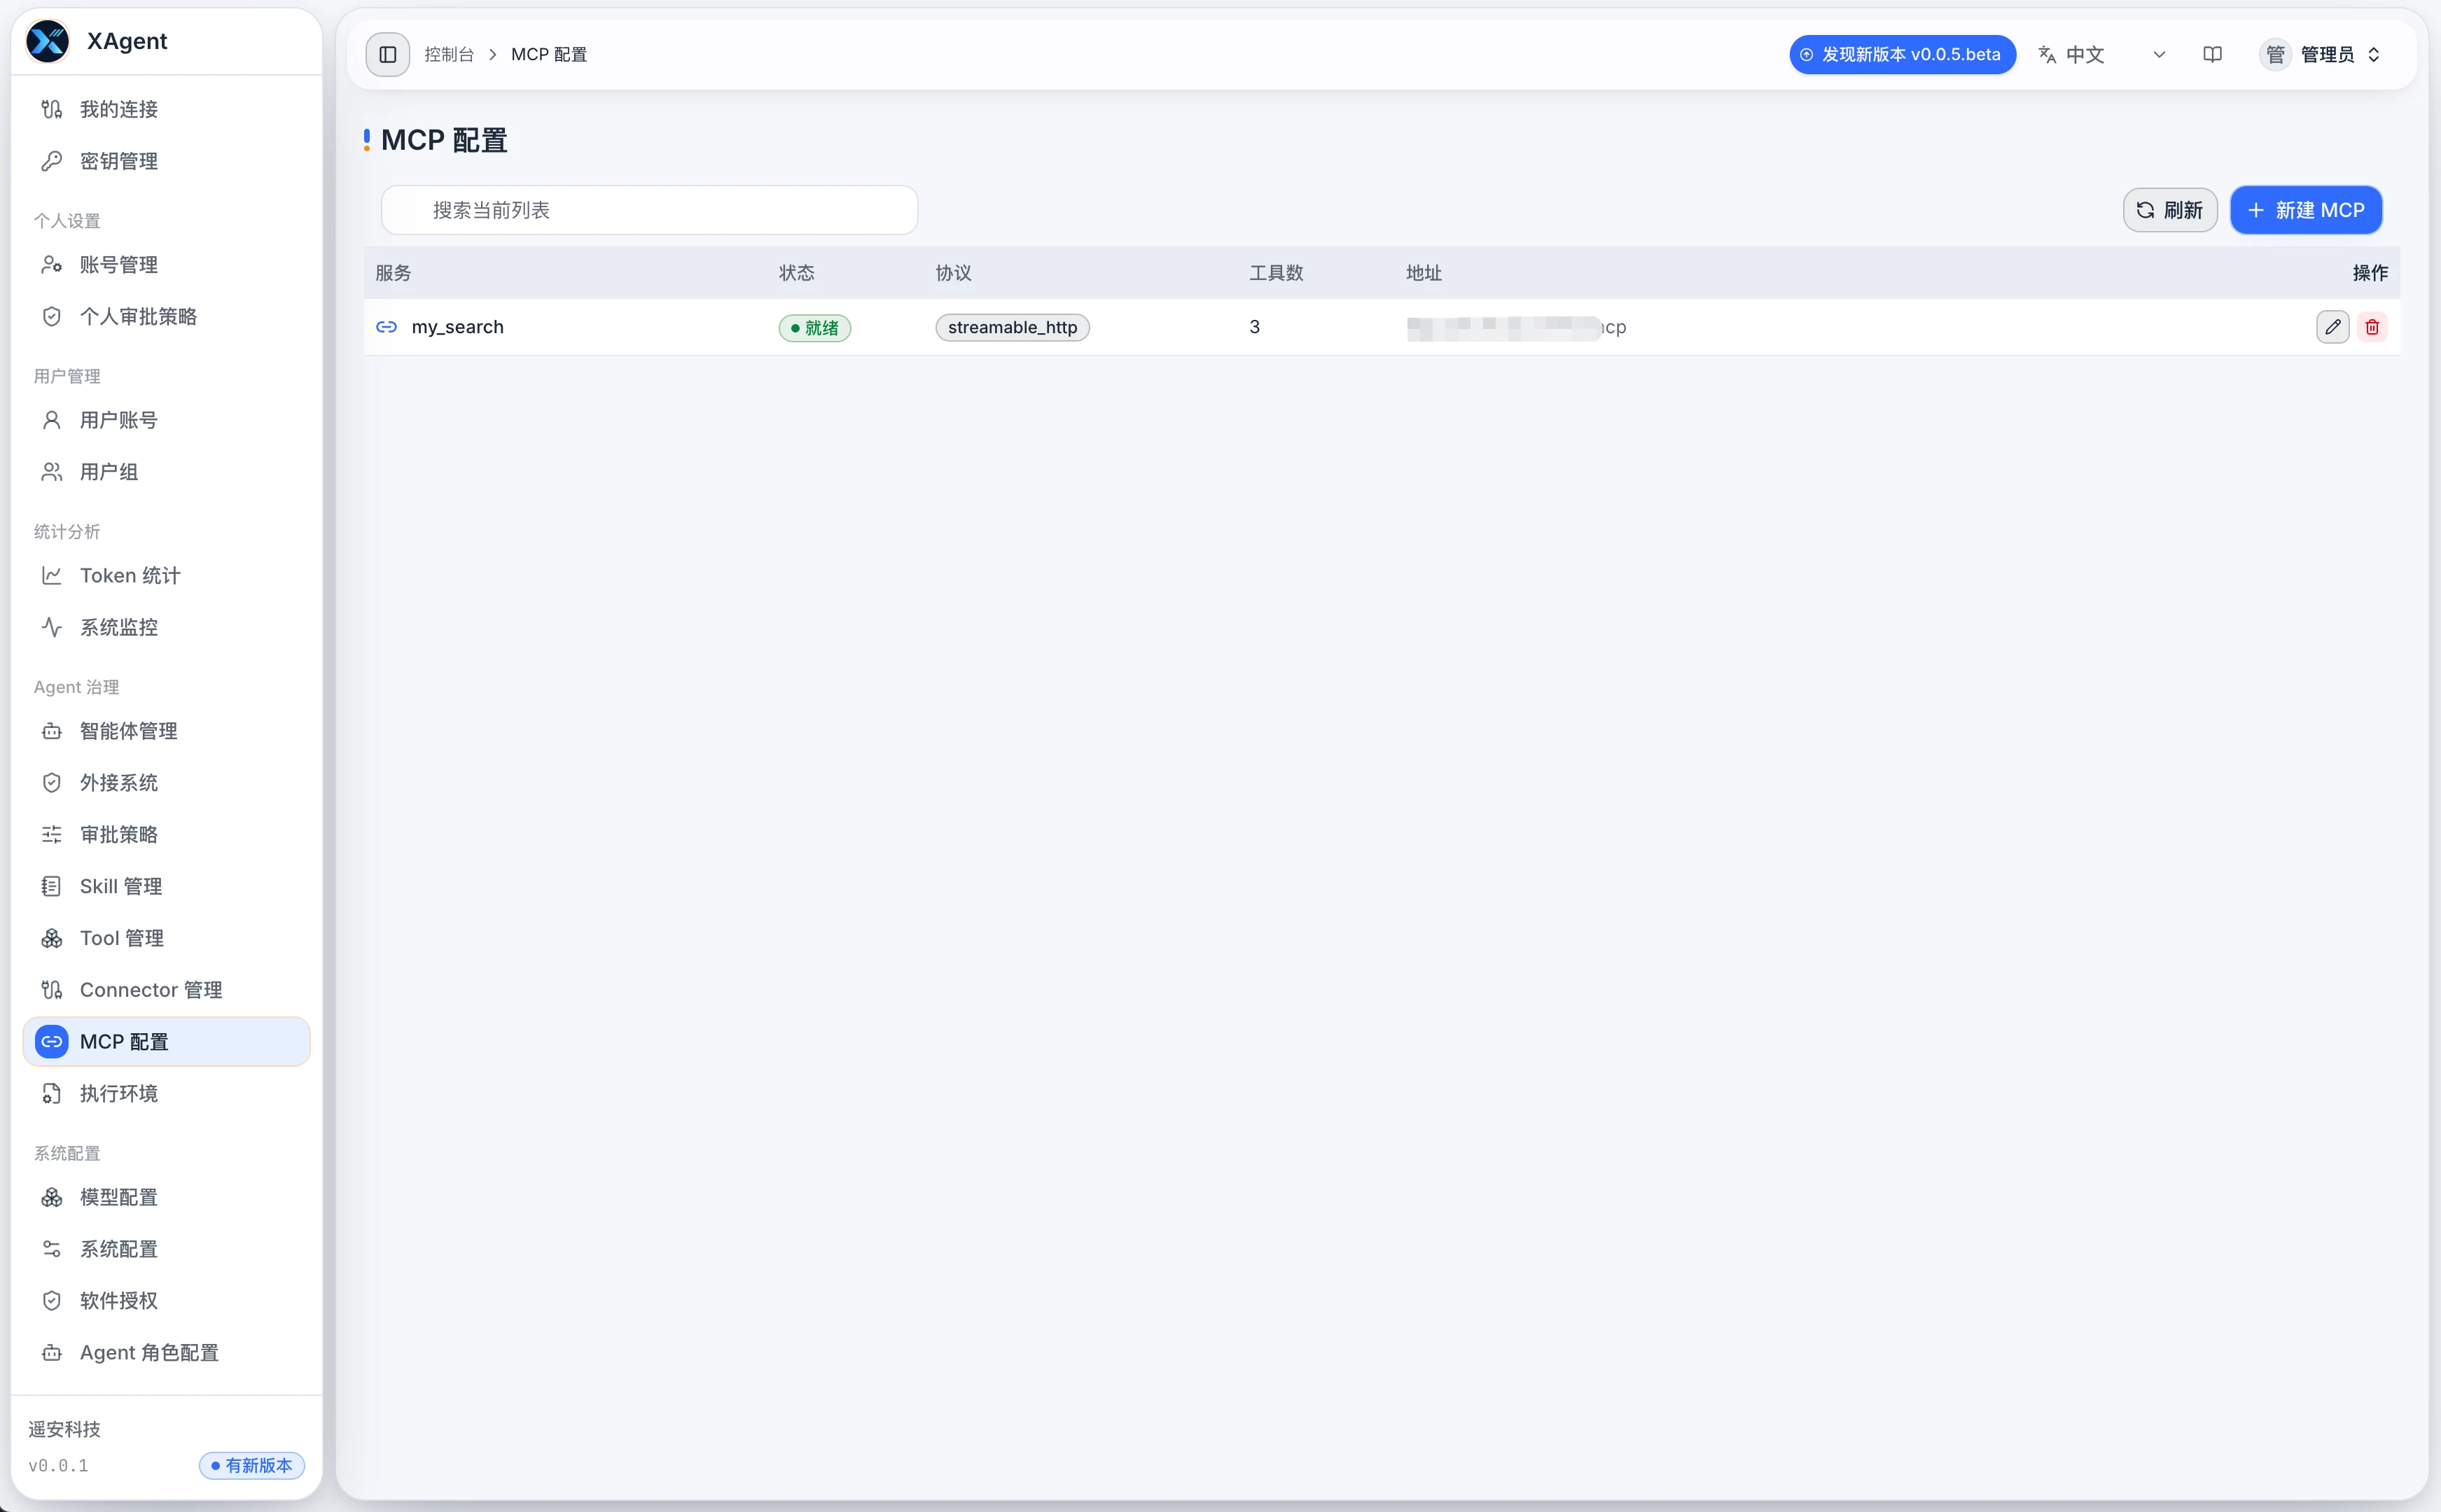Click Skill 管理 notebook icon

[52, 886]
